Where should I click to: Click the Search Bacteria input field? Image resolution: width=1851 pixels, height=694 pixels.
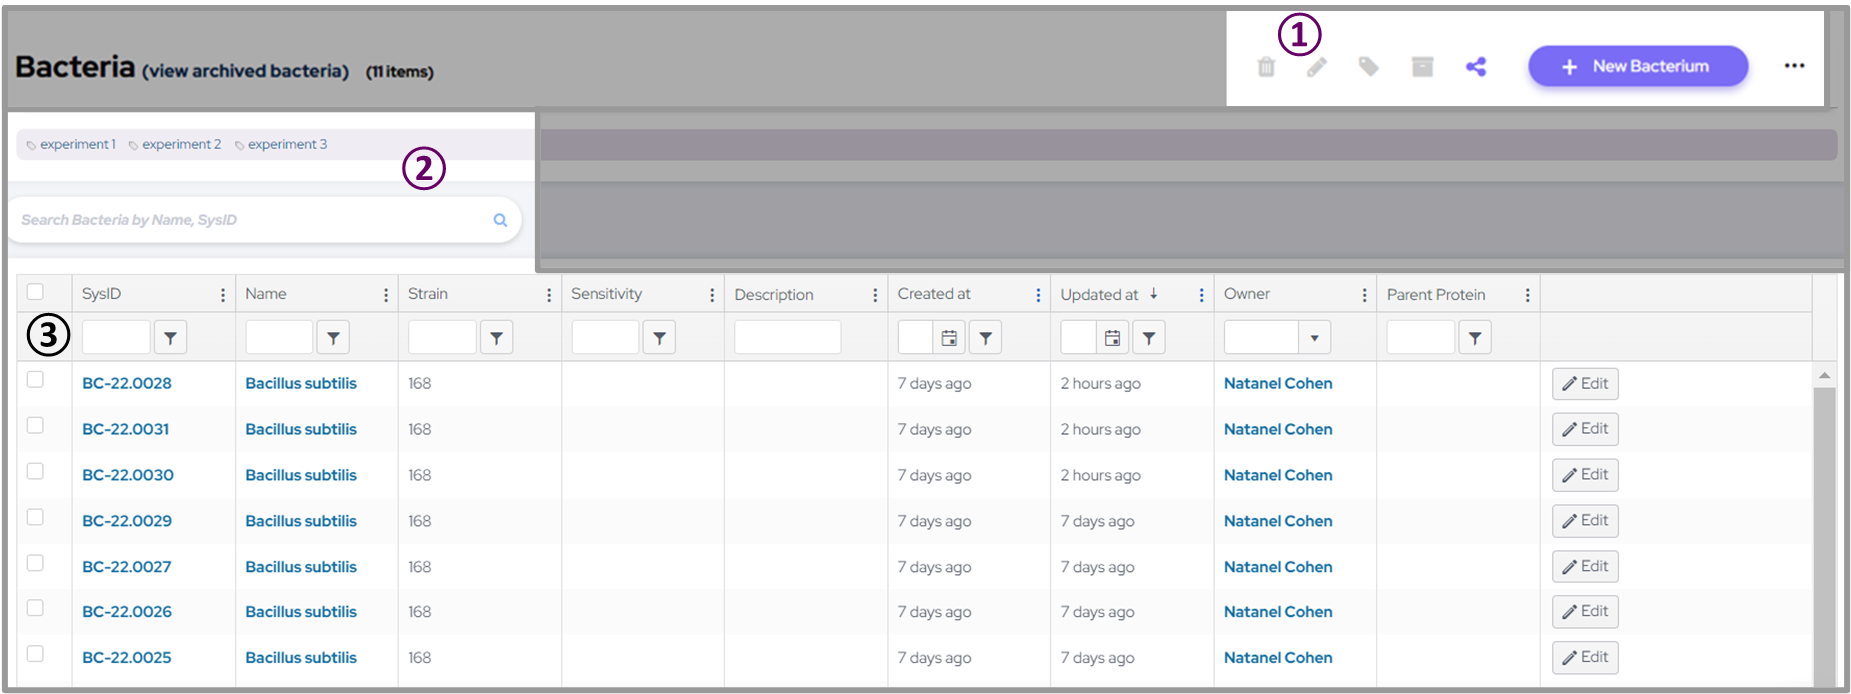coord(250,220)
